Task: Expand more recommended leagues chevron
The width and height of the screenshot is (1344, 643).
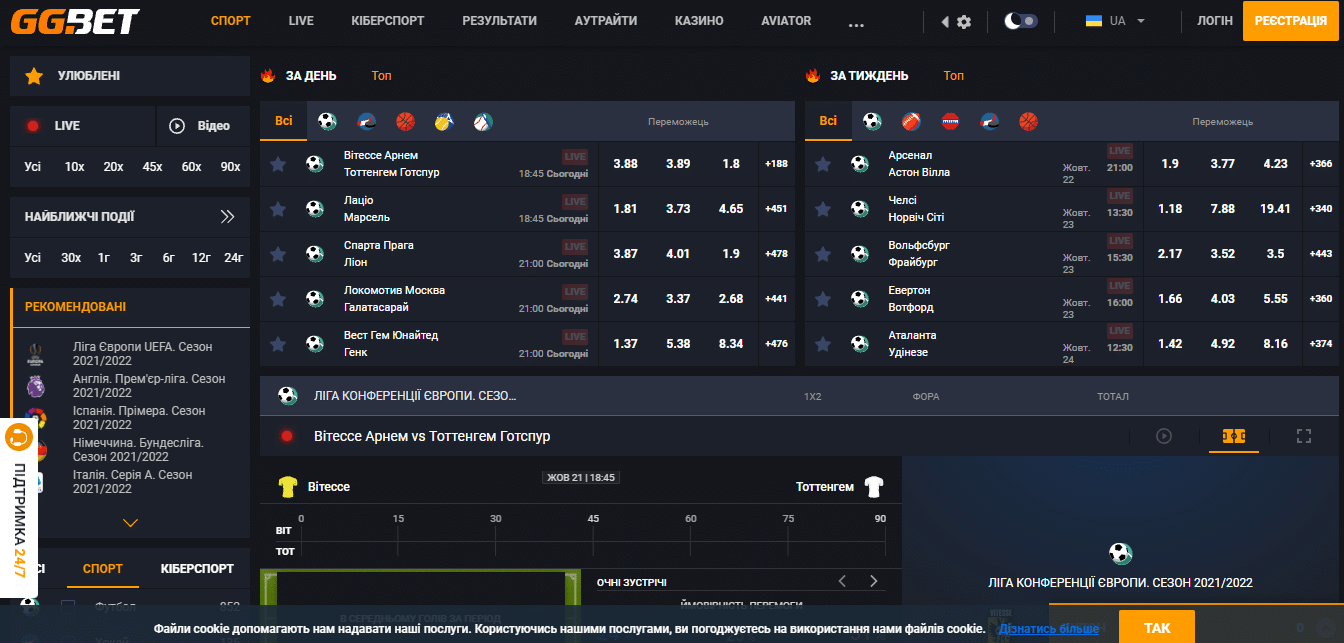Action: (x=130, y=522)
